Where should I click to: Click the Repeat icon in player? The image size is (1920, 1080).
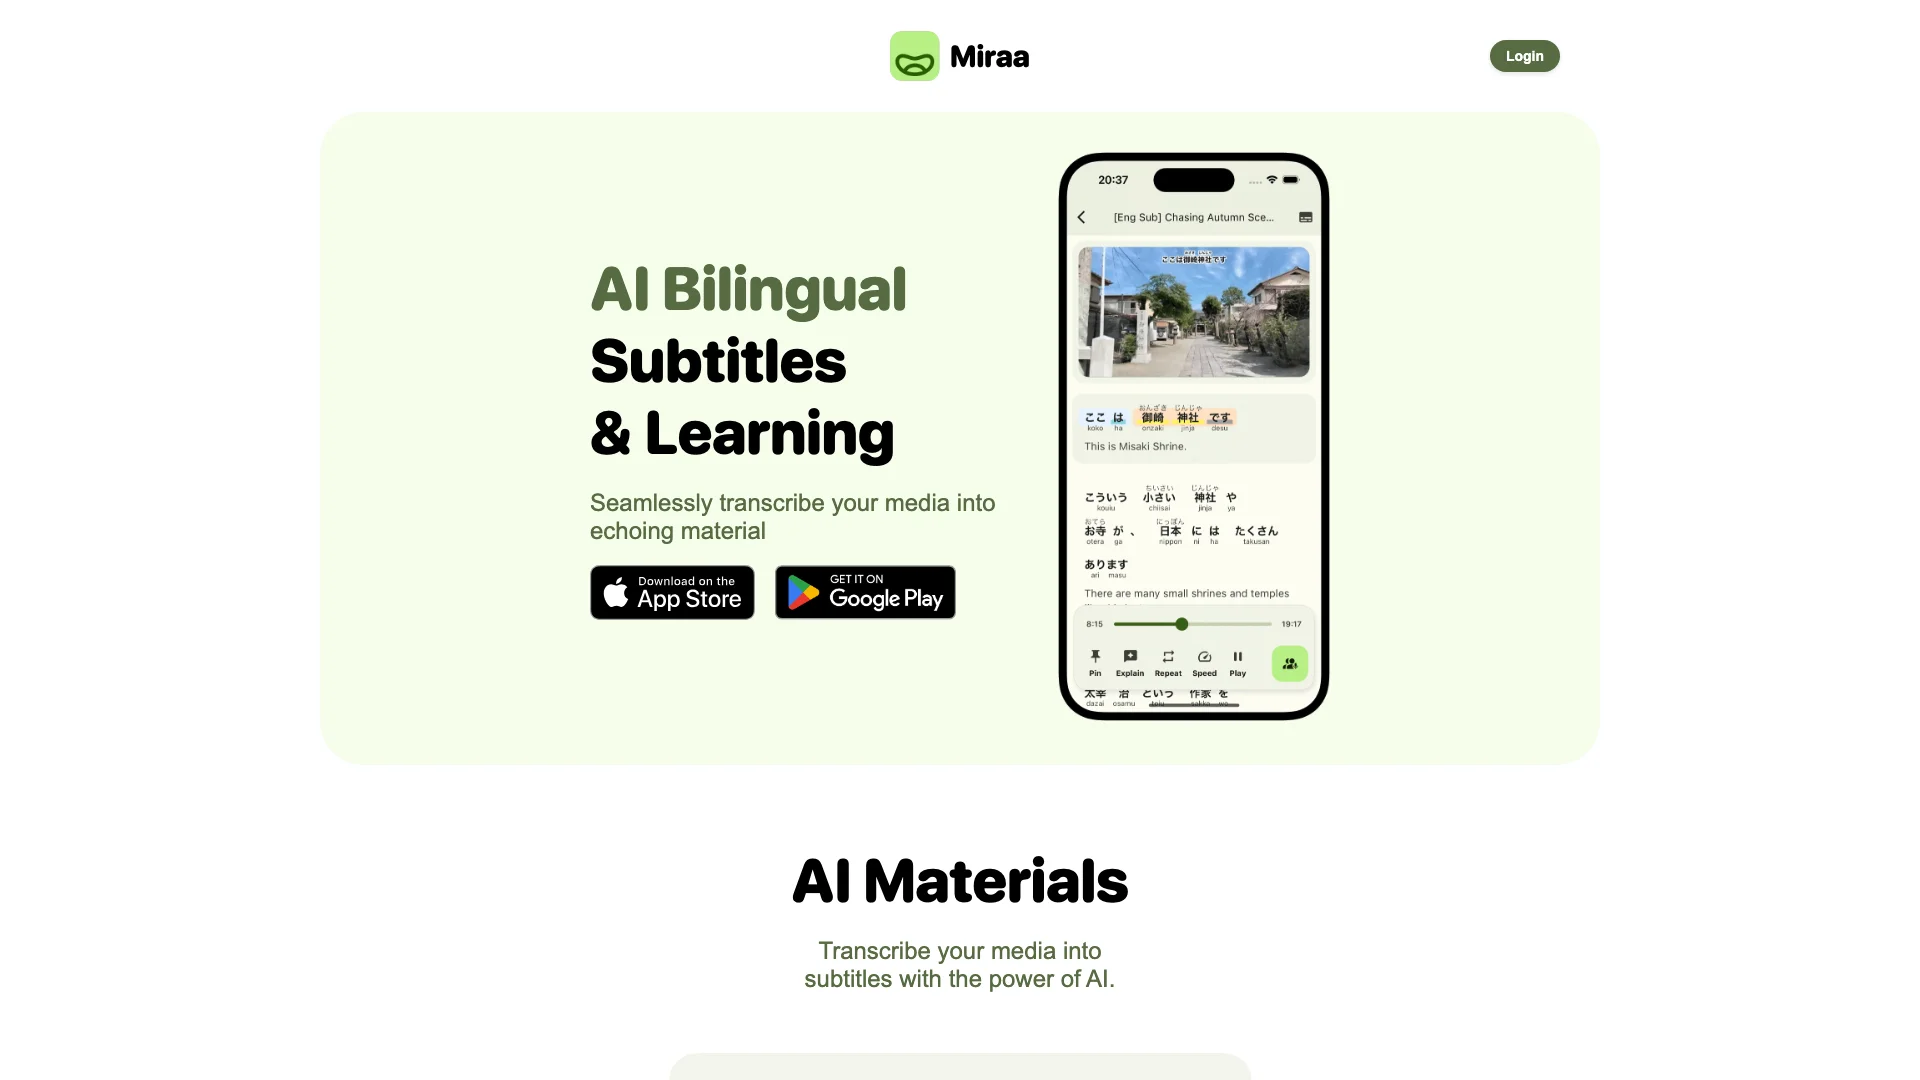[x=1167, y=657]
